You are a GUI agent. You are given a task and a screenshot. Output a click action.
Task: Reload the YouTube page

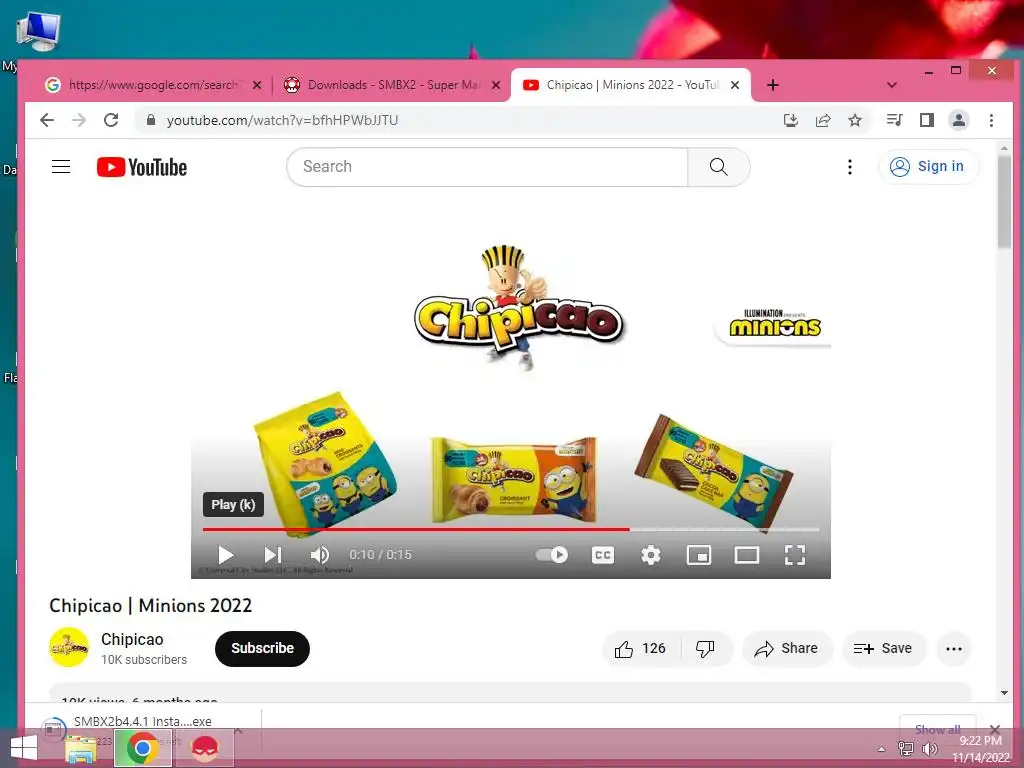click(x=111, y=120)
